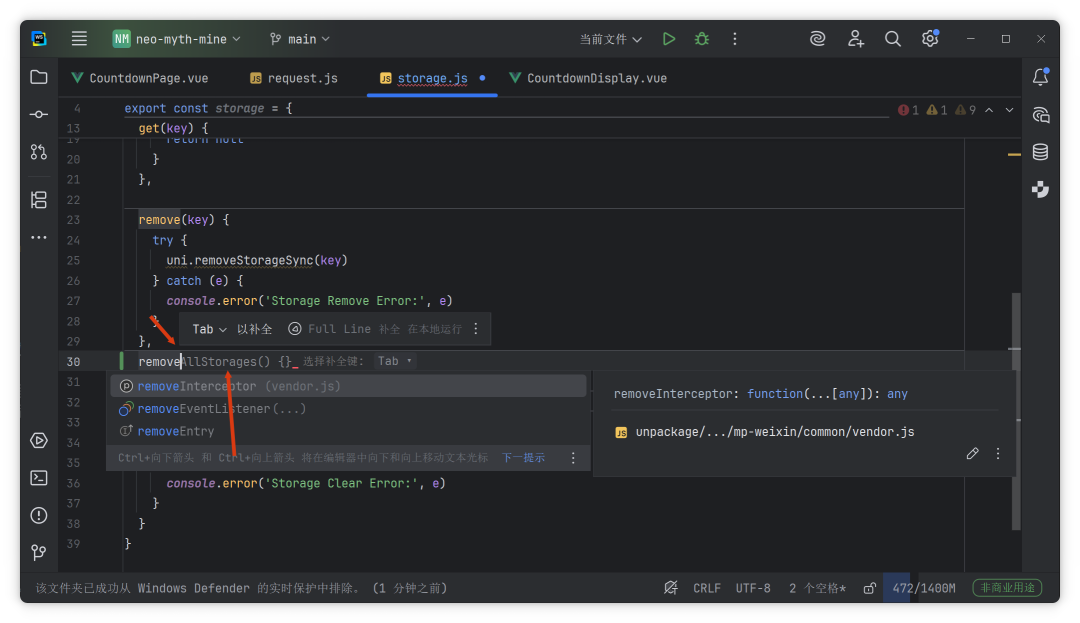Expand the neo-myth-mine project dropdown
The width and height of the screenshot is (1080, 623).
177,39
